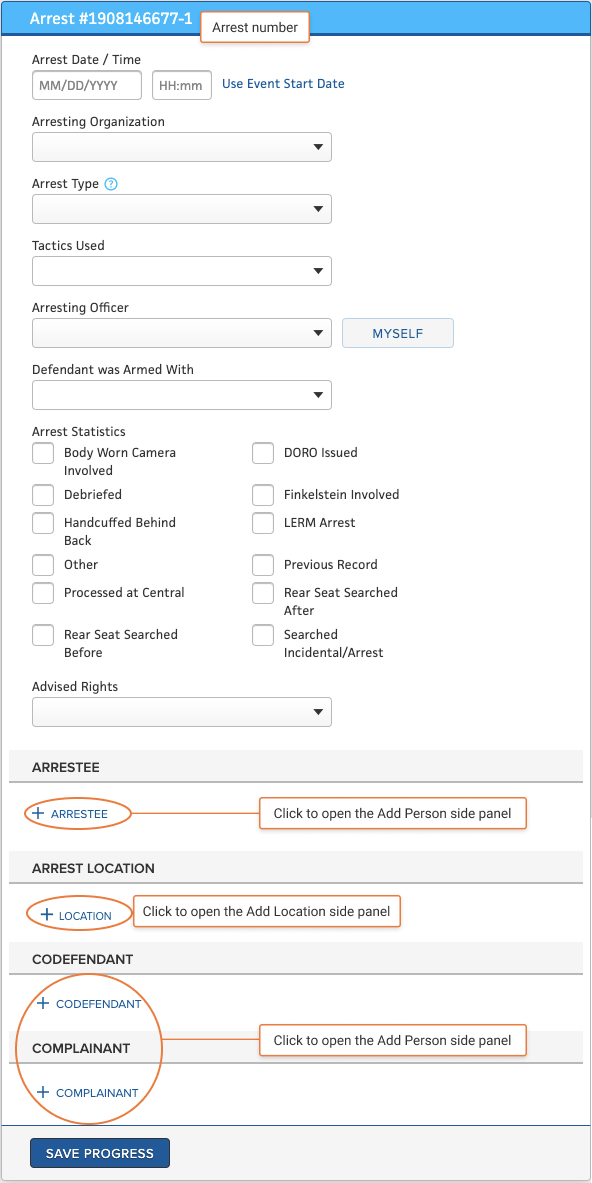Enable the Searched Incidental/Arrest checkbox
This screenshot has height=1183, width=592.
(263, 635)
